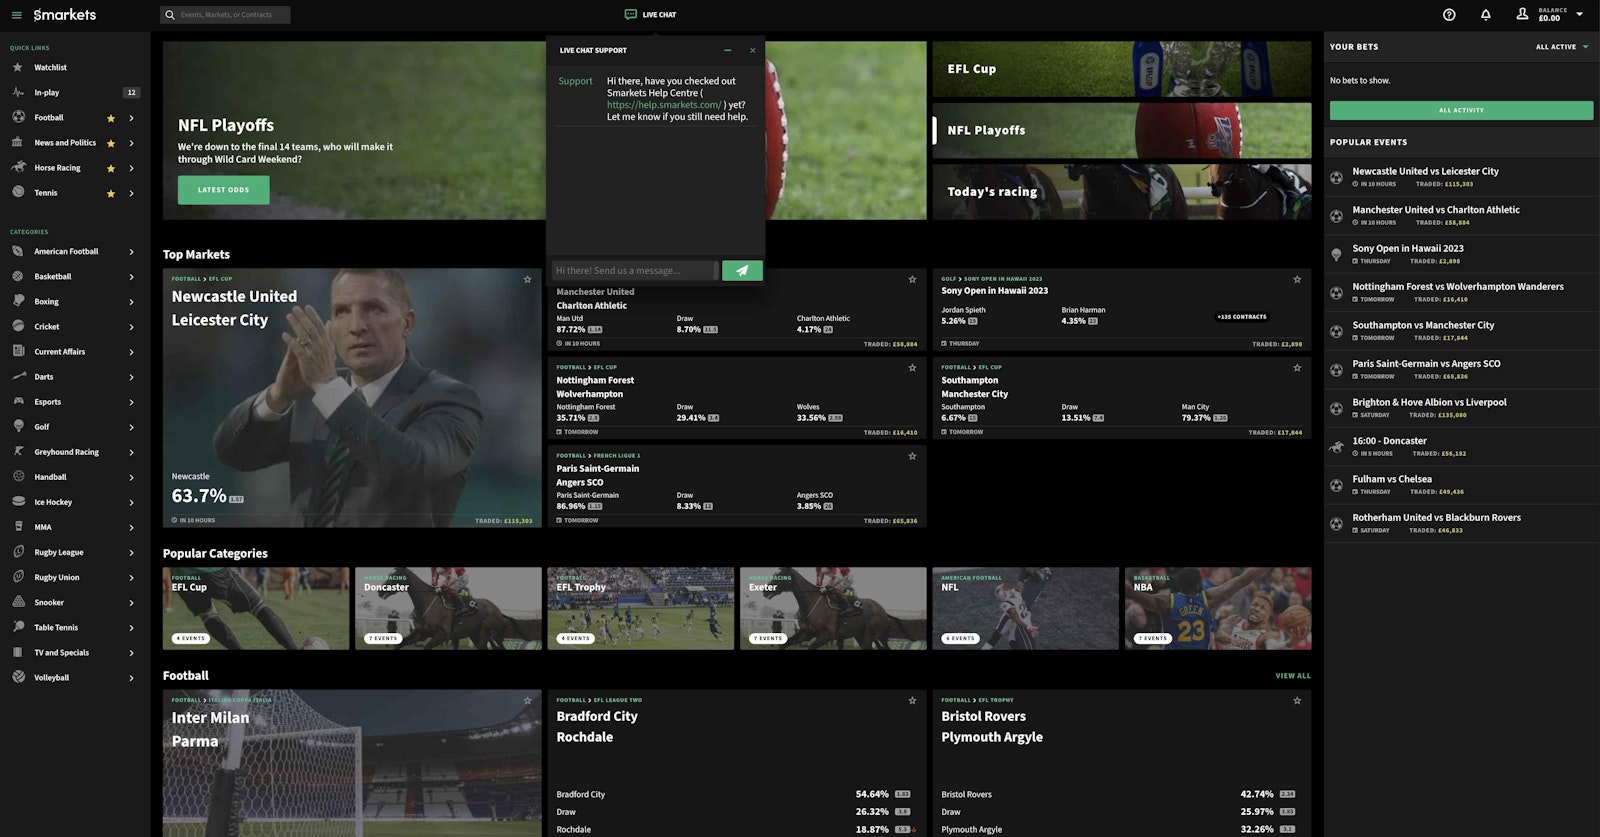Toggle the Football quick link favorite star
Viewport: 1600px width, 837px height.
pyautogui.click(x=111, y=118)
